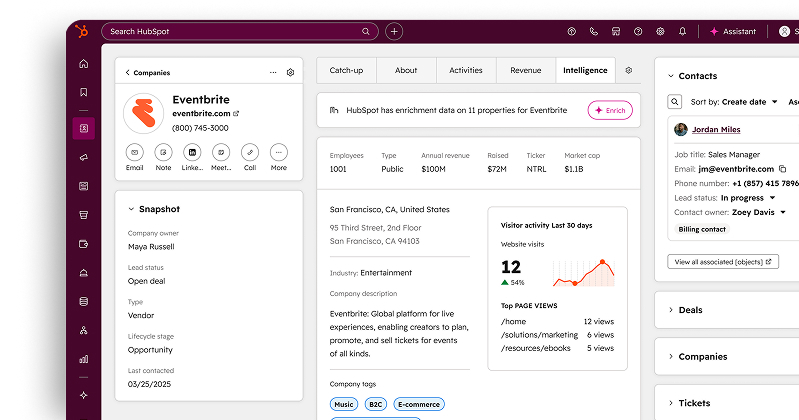Expand the Tickets section

click(x=671, y=403)
